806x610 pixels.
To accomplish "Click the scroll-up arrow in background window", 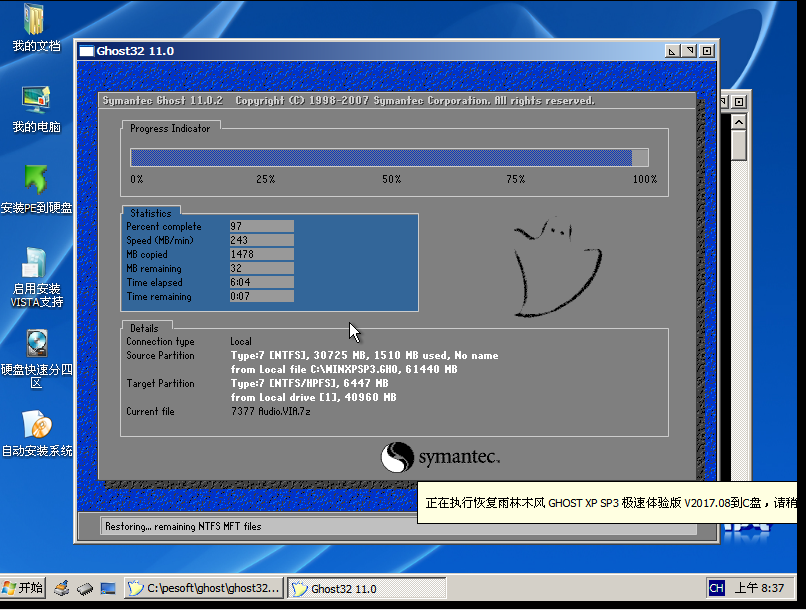I will coord(739,122).
